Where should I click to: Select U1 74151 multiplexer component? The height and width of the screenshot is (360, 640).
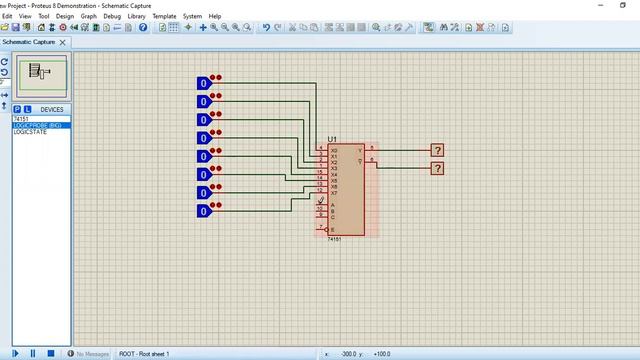tap(346, 189)
